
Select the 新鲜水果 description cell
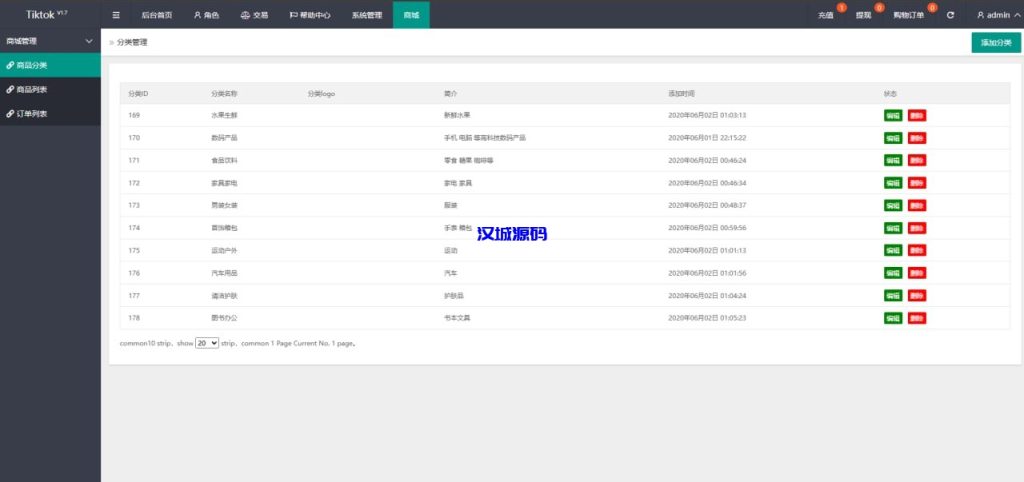tap(456, 116)
